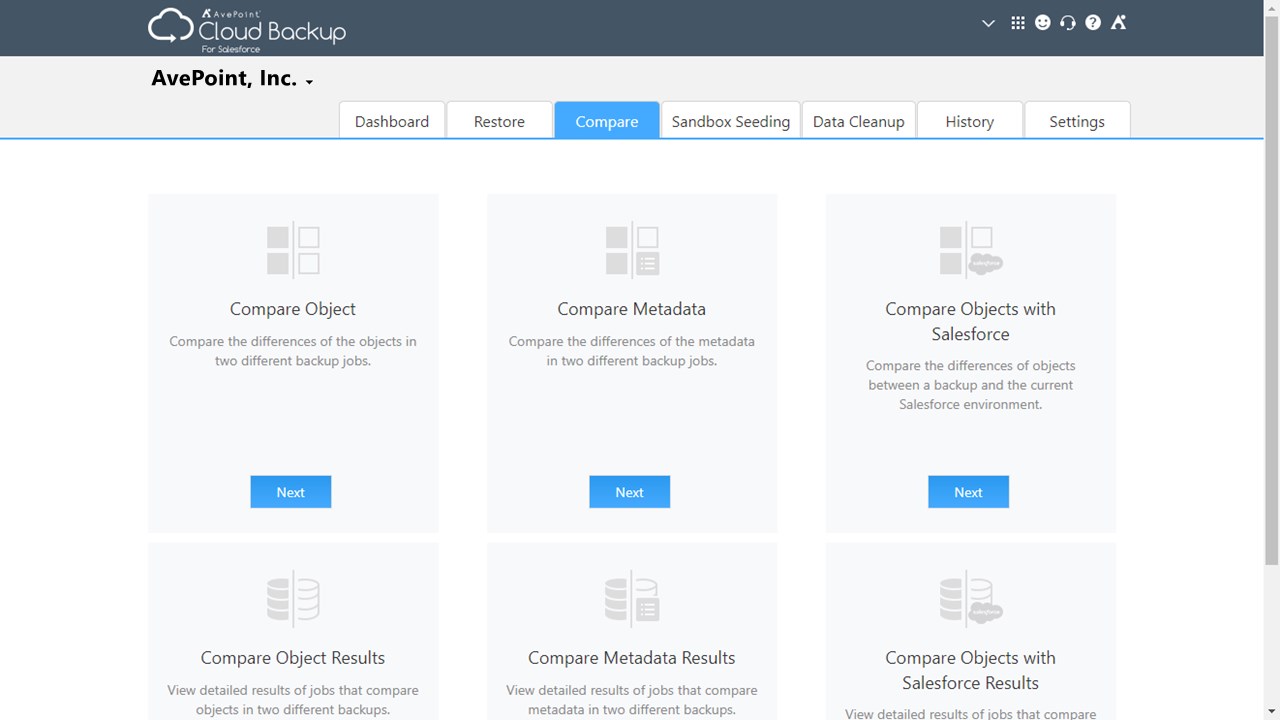This screenshot has width=1280, height=720.
Task: Click the Compare Object card icon
Action: pos(293,250)
